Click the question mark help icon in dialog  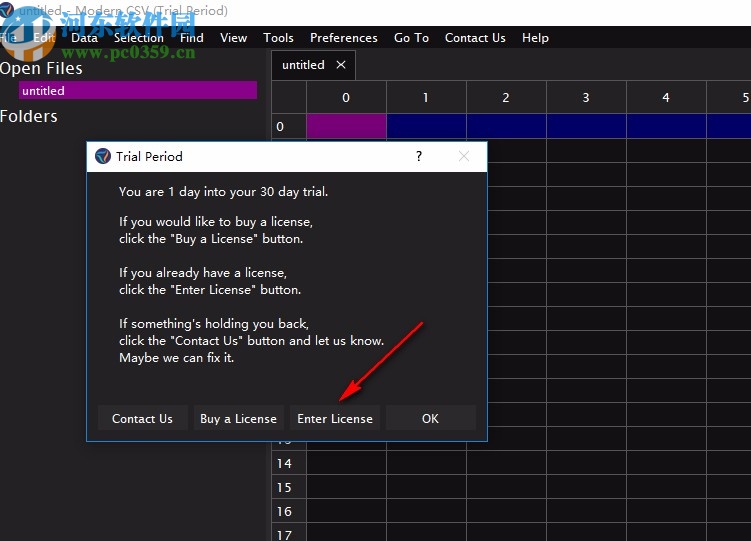click(419, 156)
